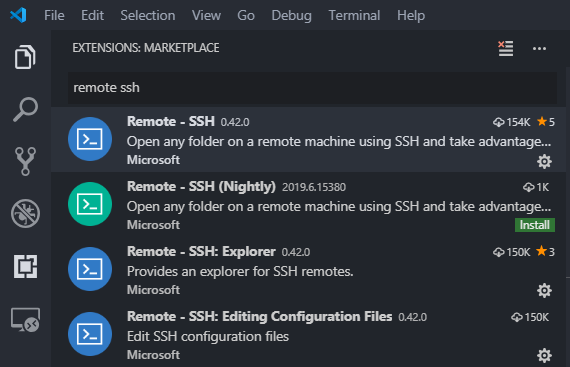Click the blue Remote - SSH extension logo
This screenshot has height=367, width=570.
[90, 139]
